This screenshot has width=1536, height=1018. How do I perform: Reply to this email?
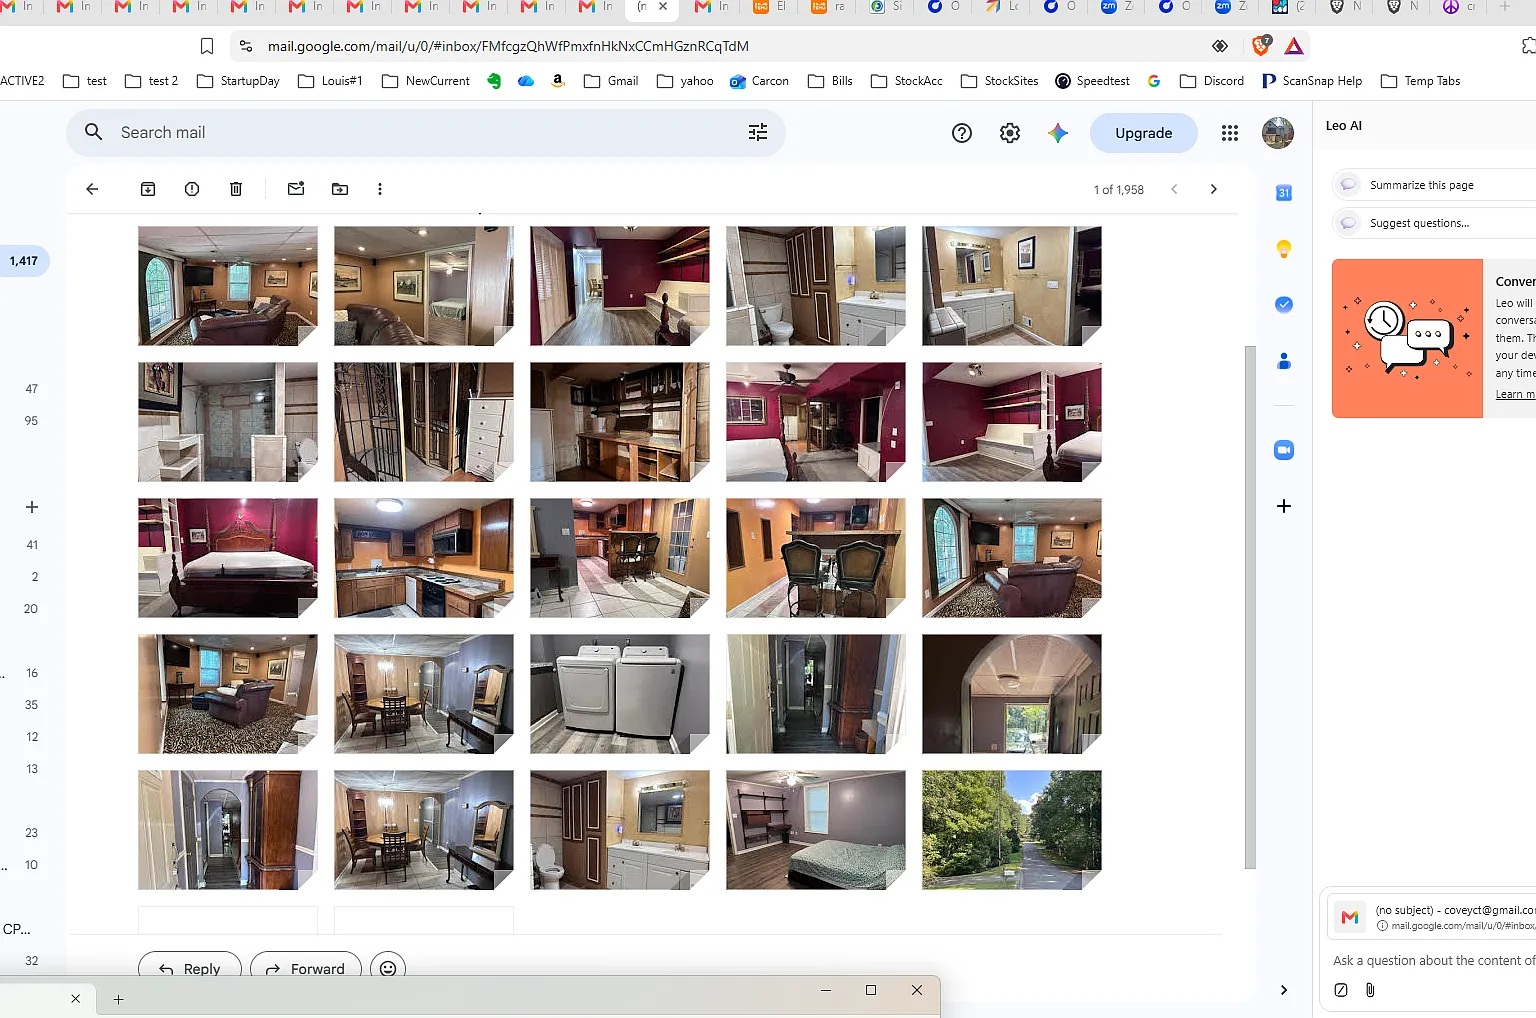[x=190, y=968]
